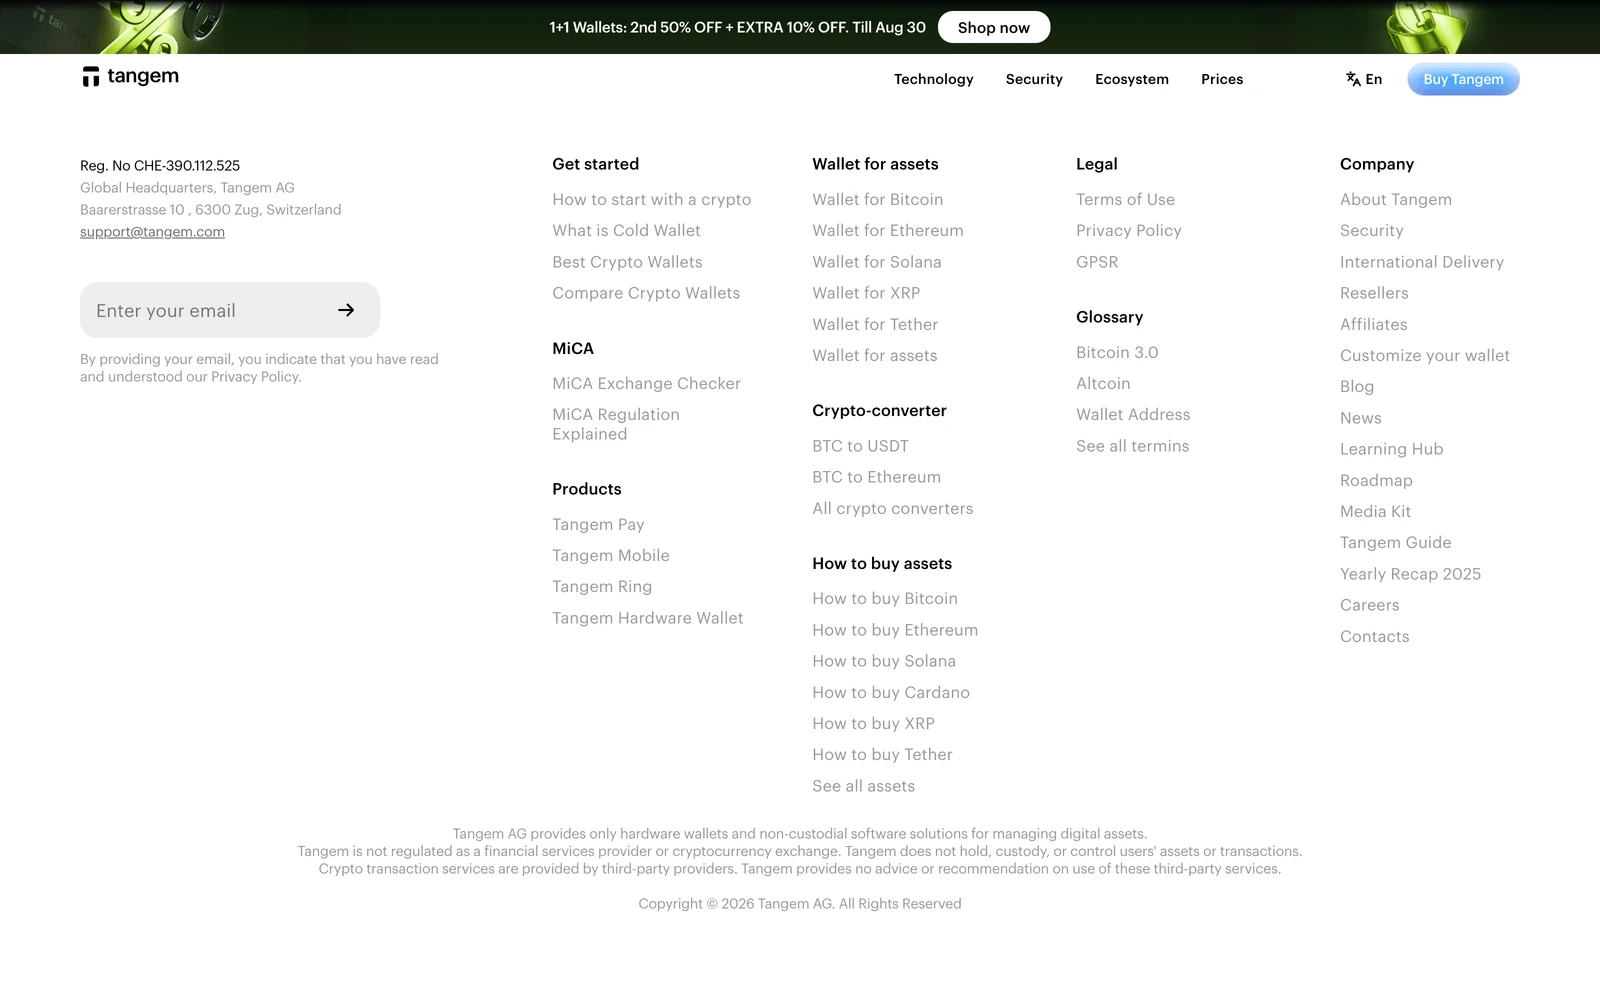The image size is (1600, 1000).
Task: Click Shop now in promo banner
Action: coord(993,27)
